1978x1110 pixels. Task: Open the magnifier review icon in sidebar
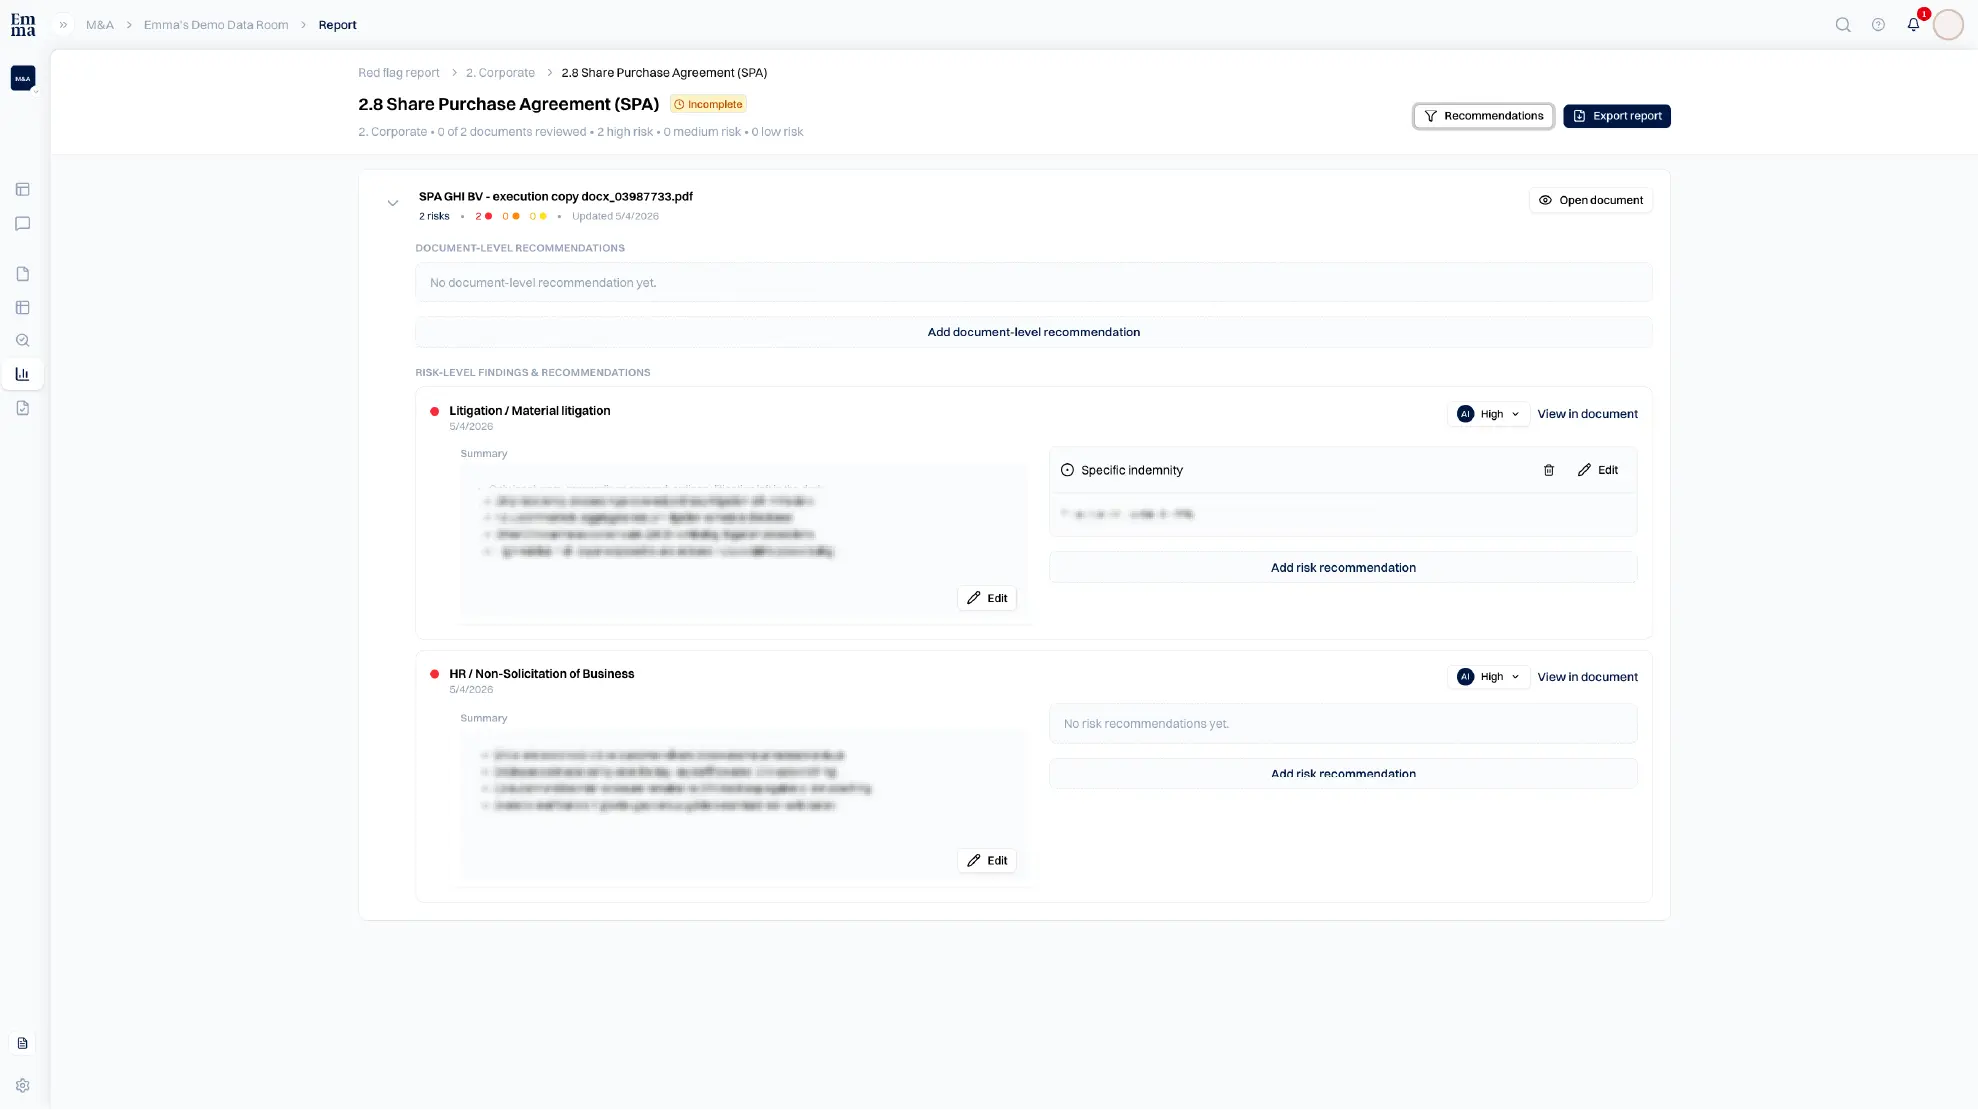click(22, 341)
